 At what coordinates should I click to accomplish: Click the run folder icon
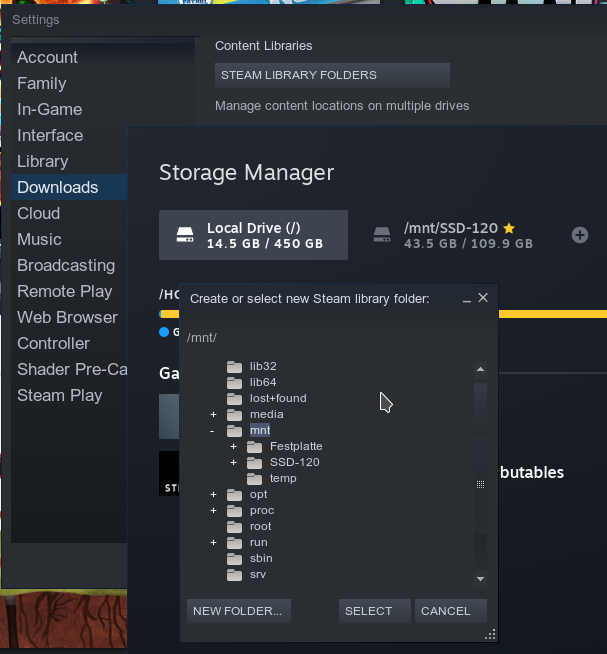coord(234,543)
